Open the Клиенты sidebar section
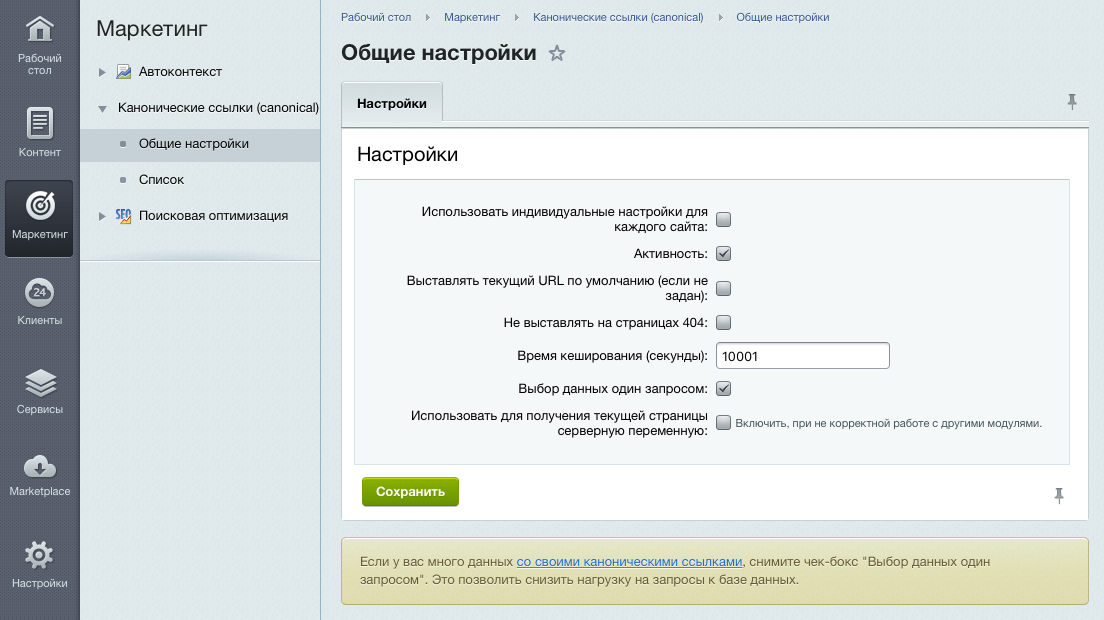 (x=39, y=300)
